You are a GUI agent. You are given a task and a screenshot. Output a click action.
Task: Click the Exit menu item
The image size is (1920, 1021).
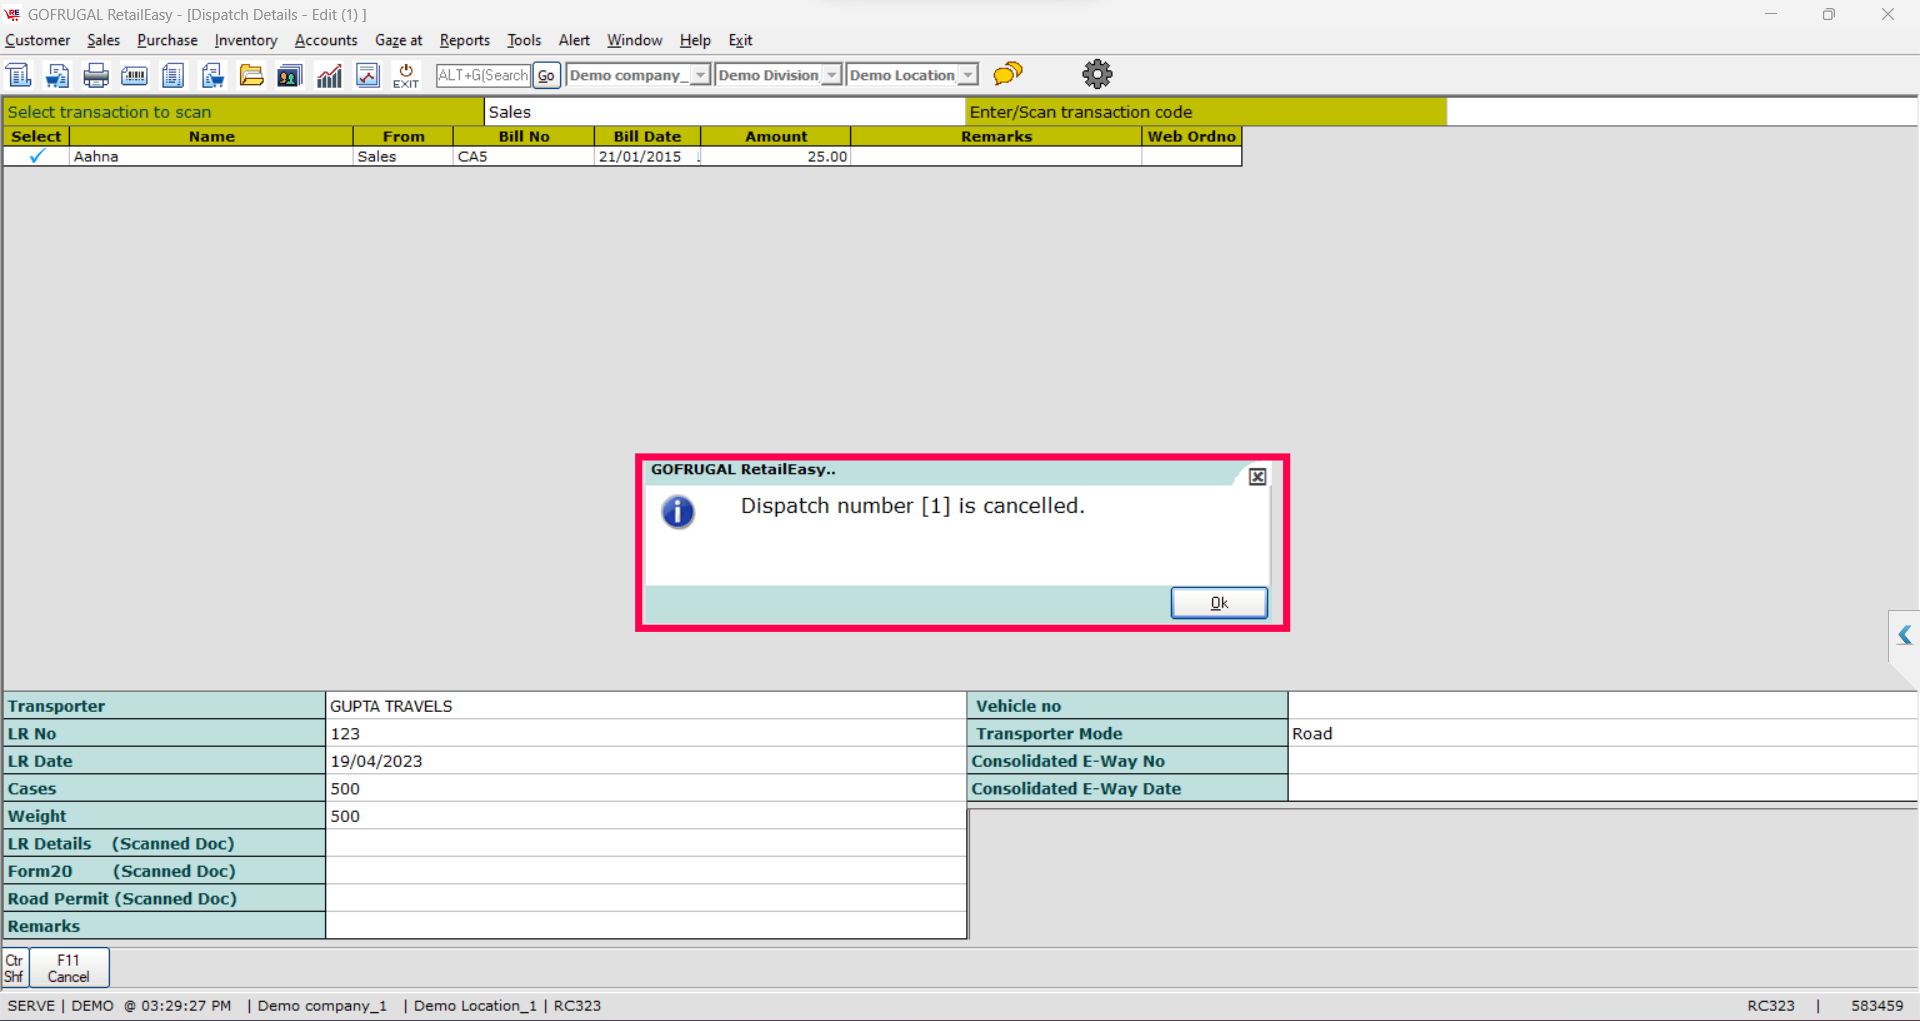click(740, 40)
